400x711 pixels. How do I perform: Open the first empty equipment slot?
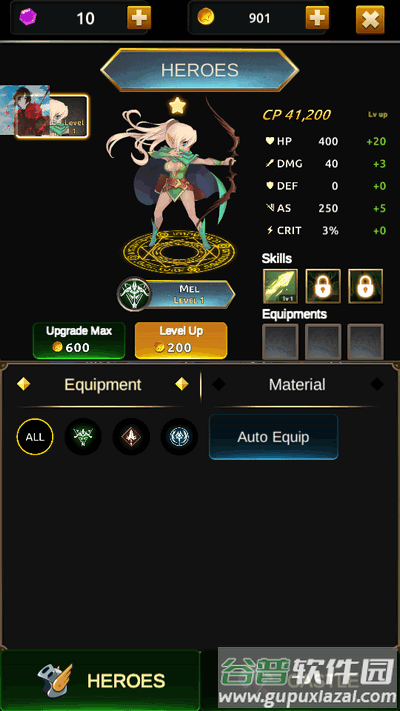click(x=280, y=341)
